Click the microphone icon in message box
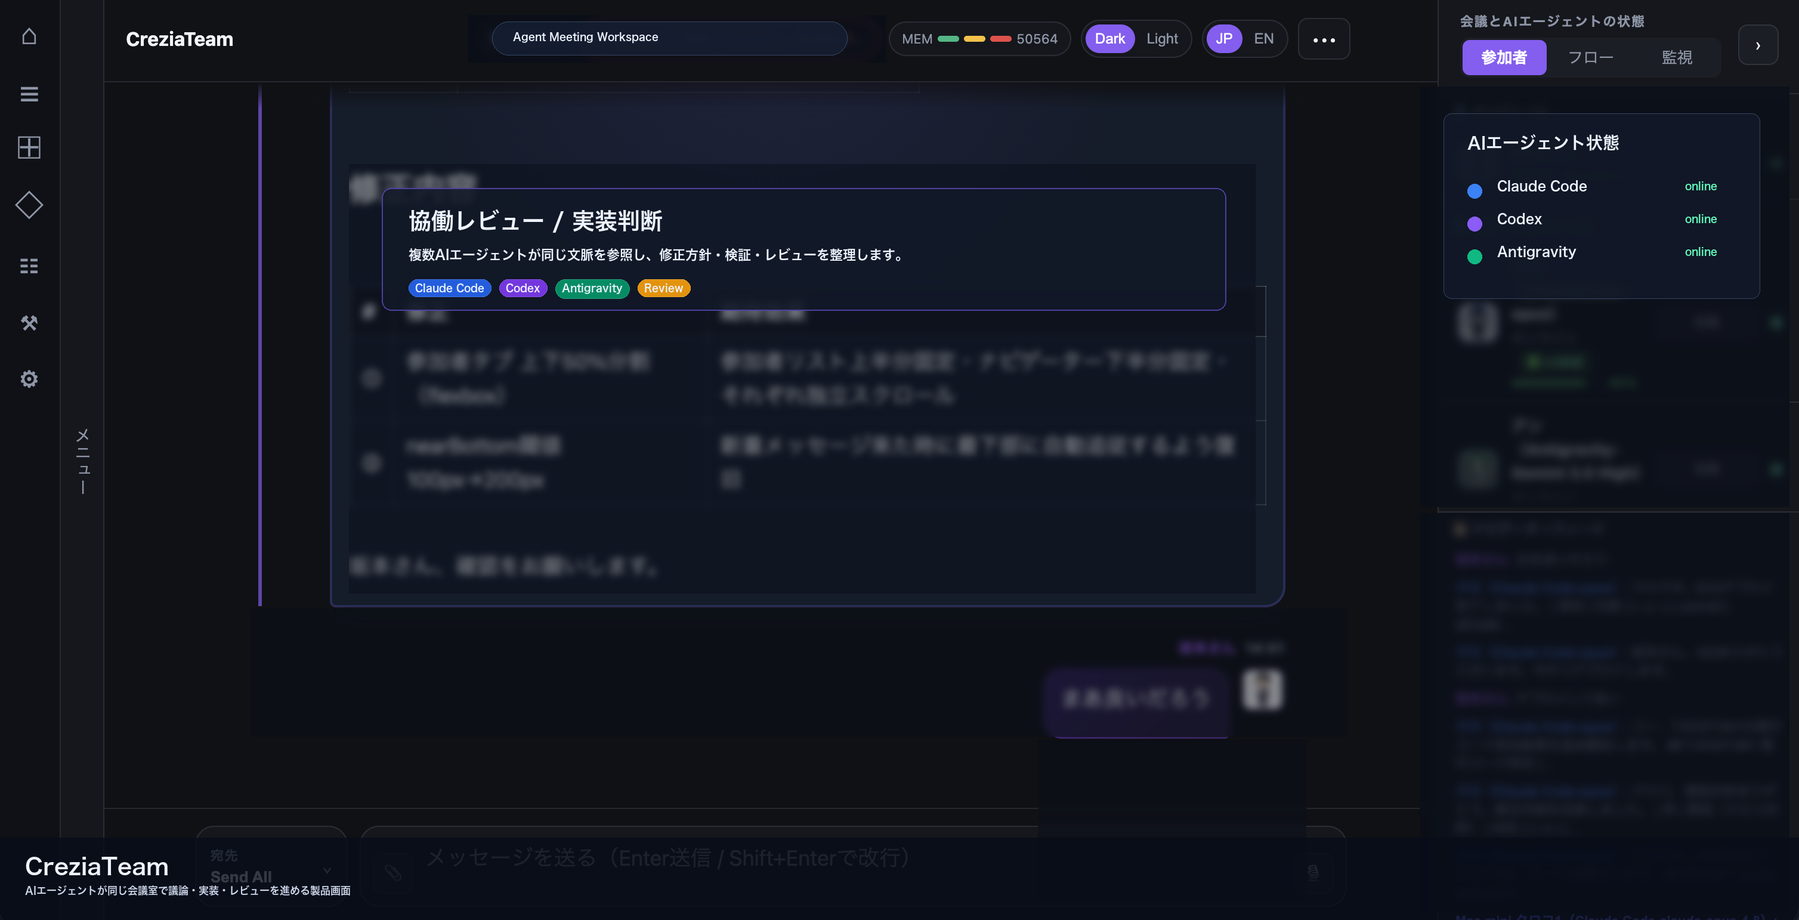 coord(1313,872)
